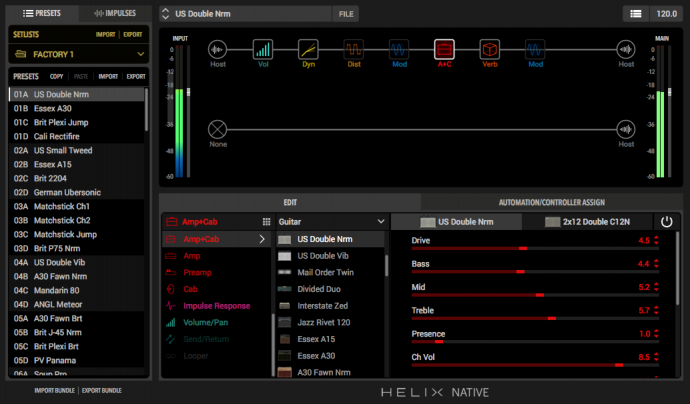
Task: Click COPY in the Presets header
Action: click(56, 76)
